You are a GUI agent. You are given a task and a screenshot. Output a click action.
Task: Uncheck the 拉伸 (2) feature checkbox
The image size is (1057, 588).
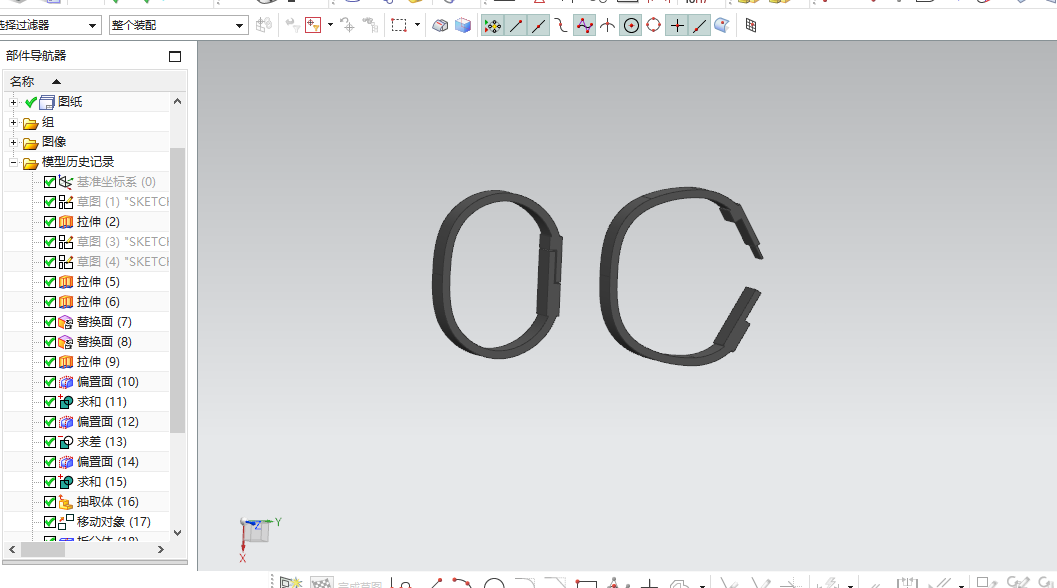(x=50, y=222)
